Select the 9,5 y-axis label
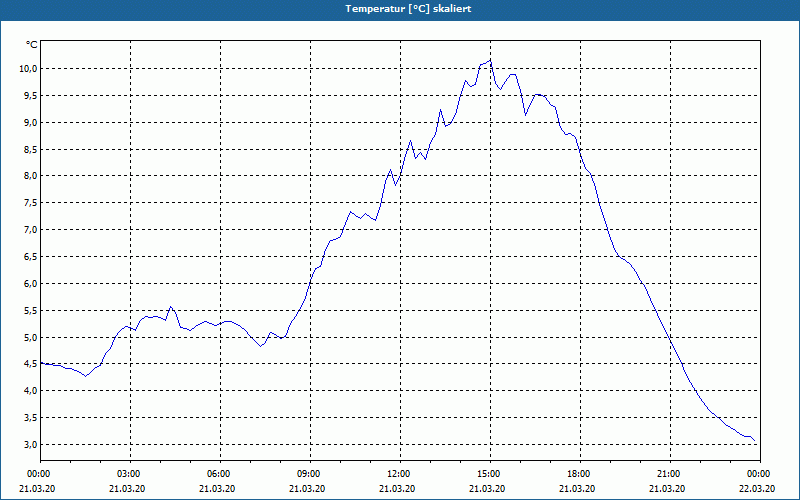The image size is (800, 500). 30,95
